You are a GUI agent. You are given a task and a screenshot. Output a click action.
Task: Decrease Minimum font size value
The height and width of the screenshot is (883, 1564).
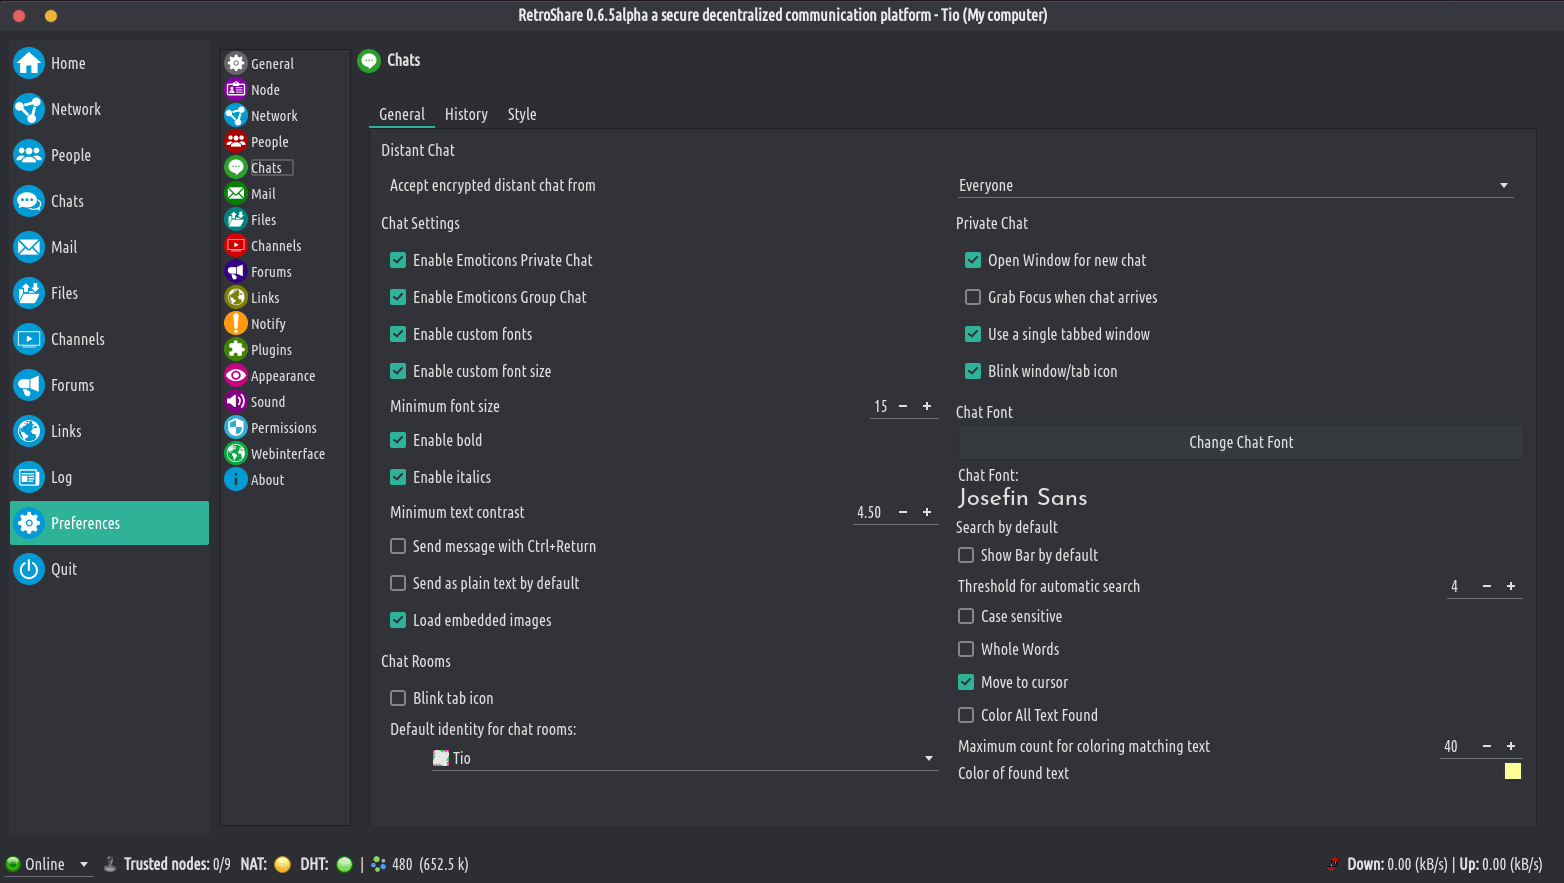tap(903, 406)
